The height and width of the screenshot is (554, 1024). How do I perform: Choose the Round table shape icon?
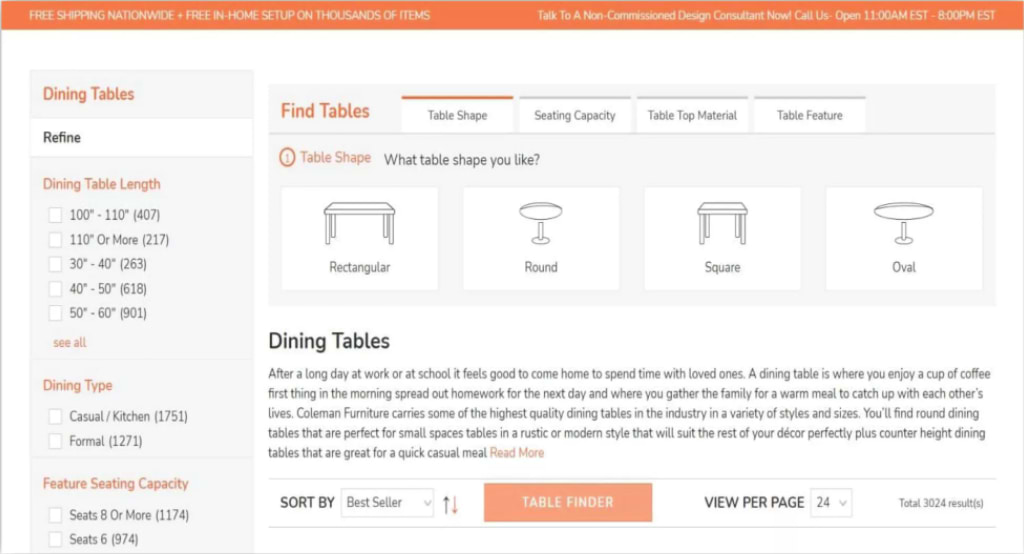pos(540,223)
